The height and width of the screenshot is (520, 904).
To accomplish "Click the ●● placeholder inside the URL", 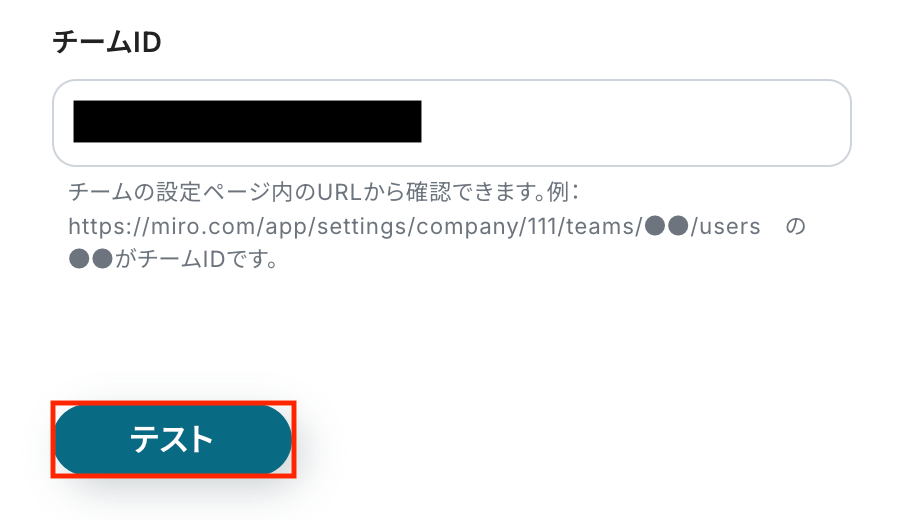I will (x=666, y=226).
